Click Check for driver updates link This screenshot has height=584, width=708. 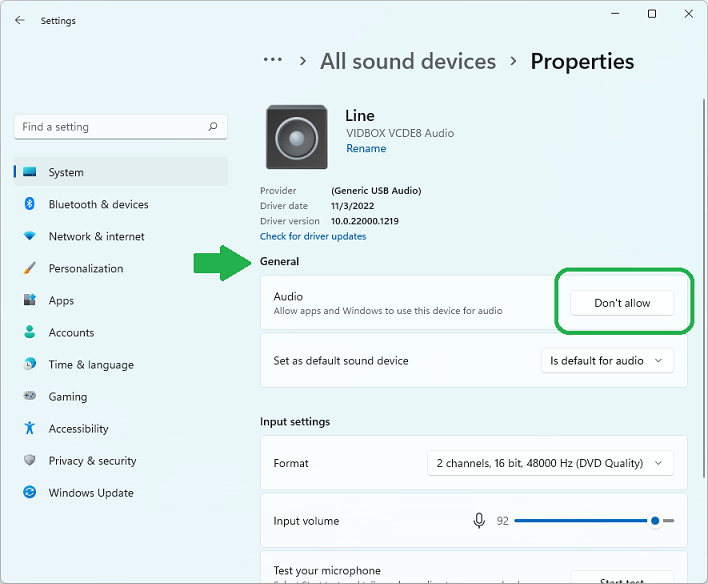click(x=313, y=237)
